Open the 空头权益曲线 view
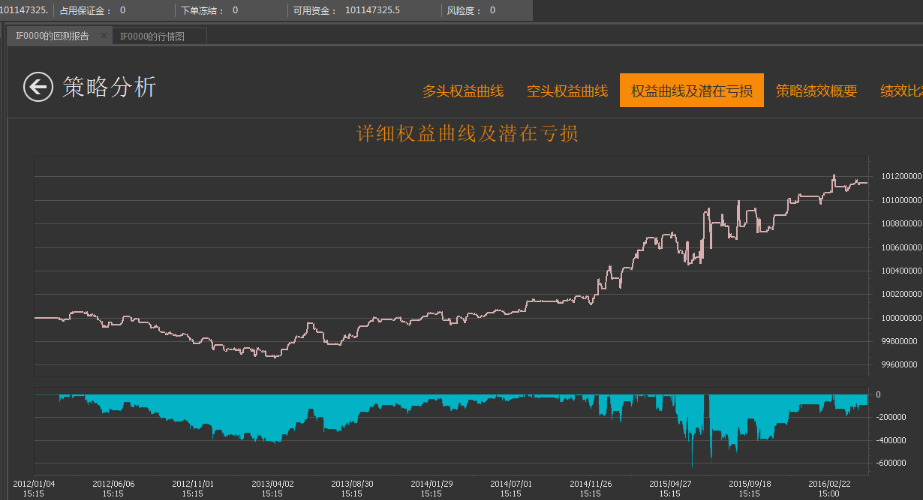Image resolution: width=923 pixels, height=500 pixels. (567, 91)
